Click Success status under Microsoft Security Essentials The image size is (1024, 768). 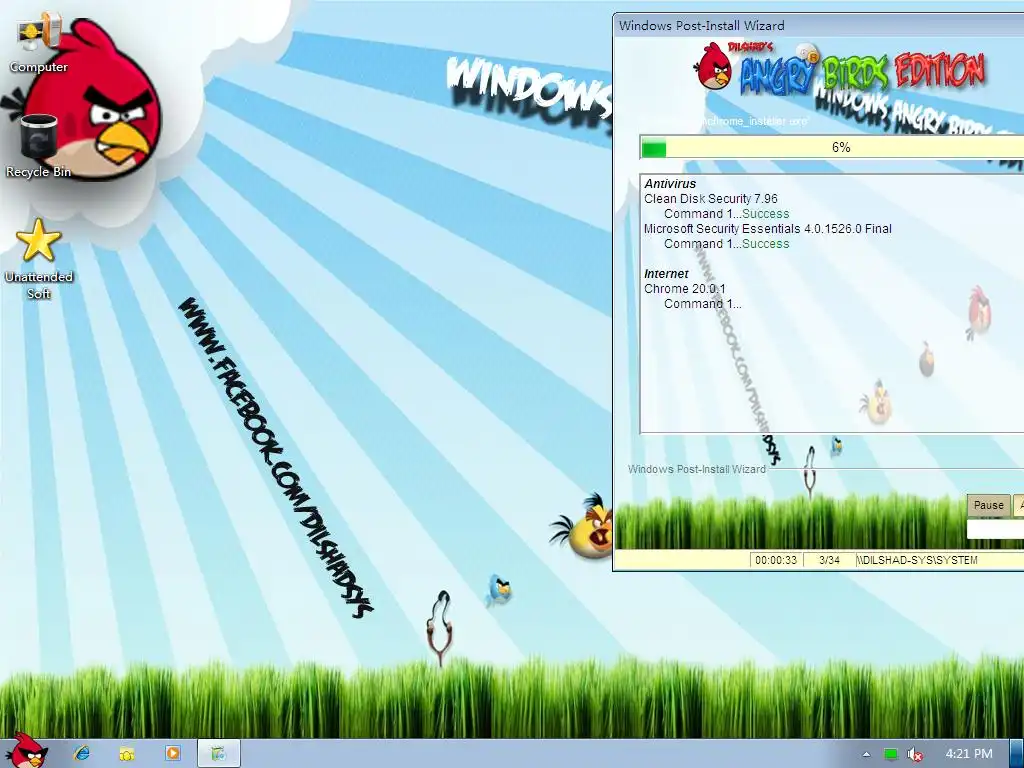point(765,244)
